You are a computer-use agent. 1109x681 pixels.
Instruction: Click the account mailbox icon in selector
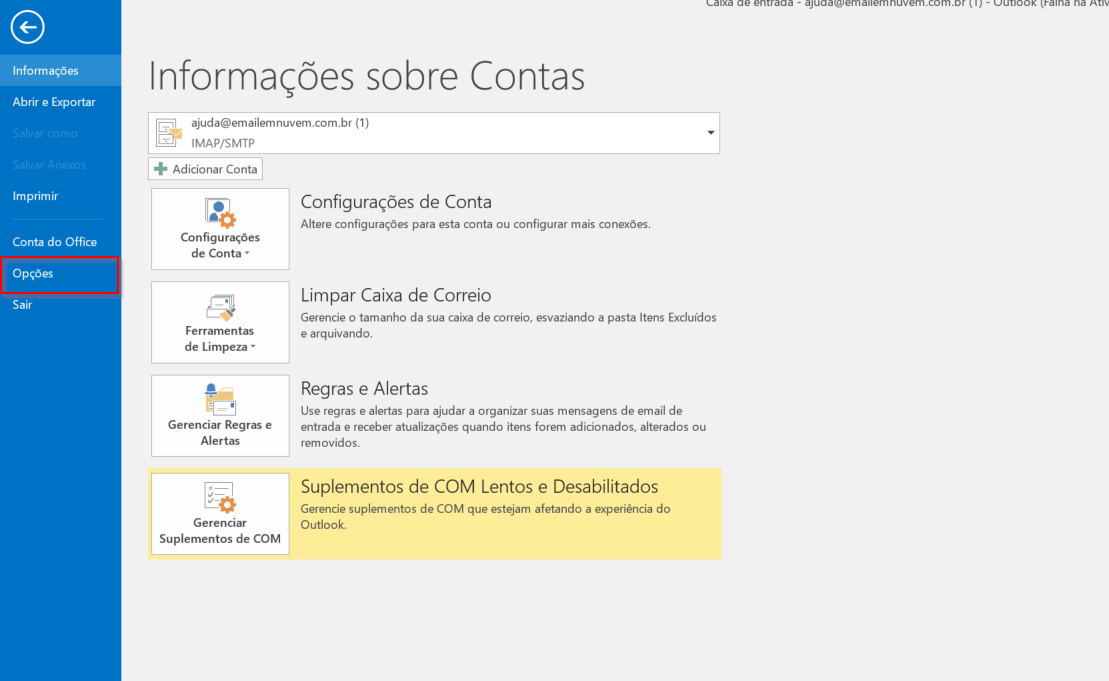click(169, 132)
